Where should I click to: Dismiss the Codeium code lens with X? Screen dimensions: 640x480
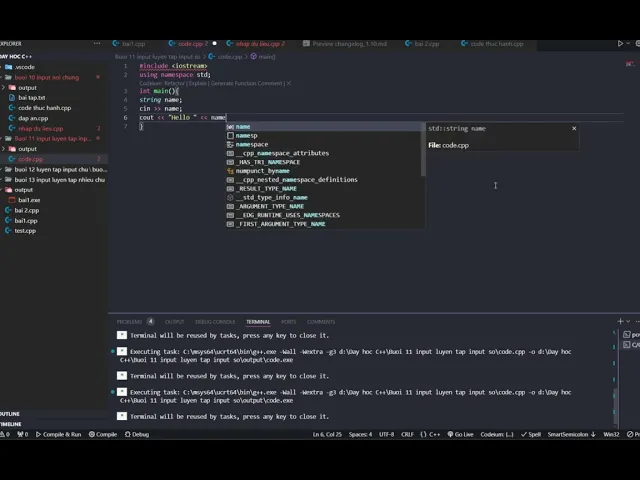289,83
